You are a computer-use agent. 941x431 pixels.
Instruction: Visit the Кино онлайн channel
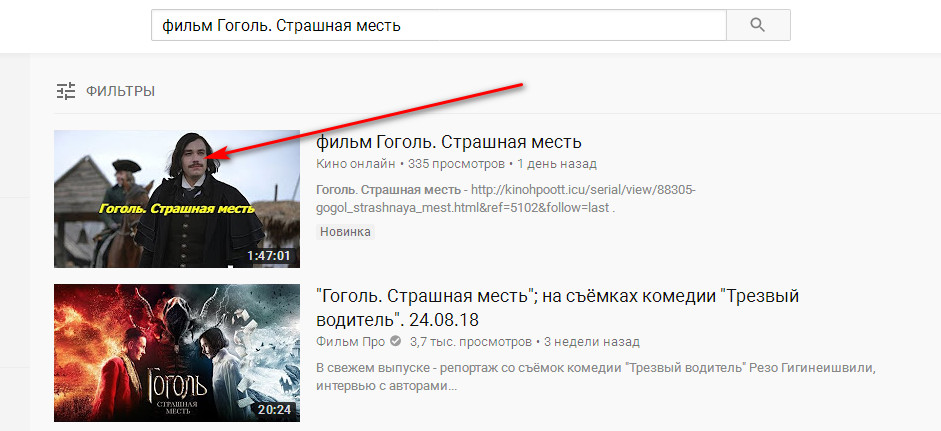click(355, 164)
